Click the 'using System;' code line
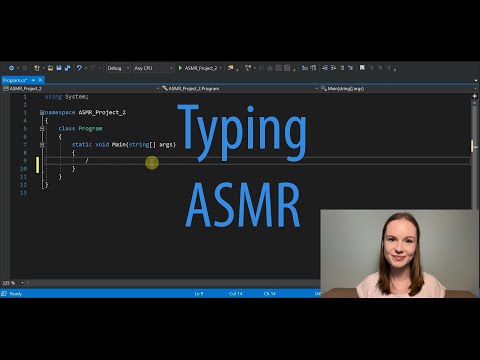480x360 pixels. [x=67, y=97]
